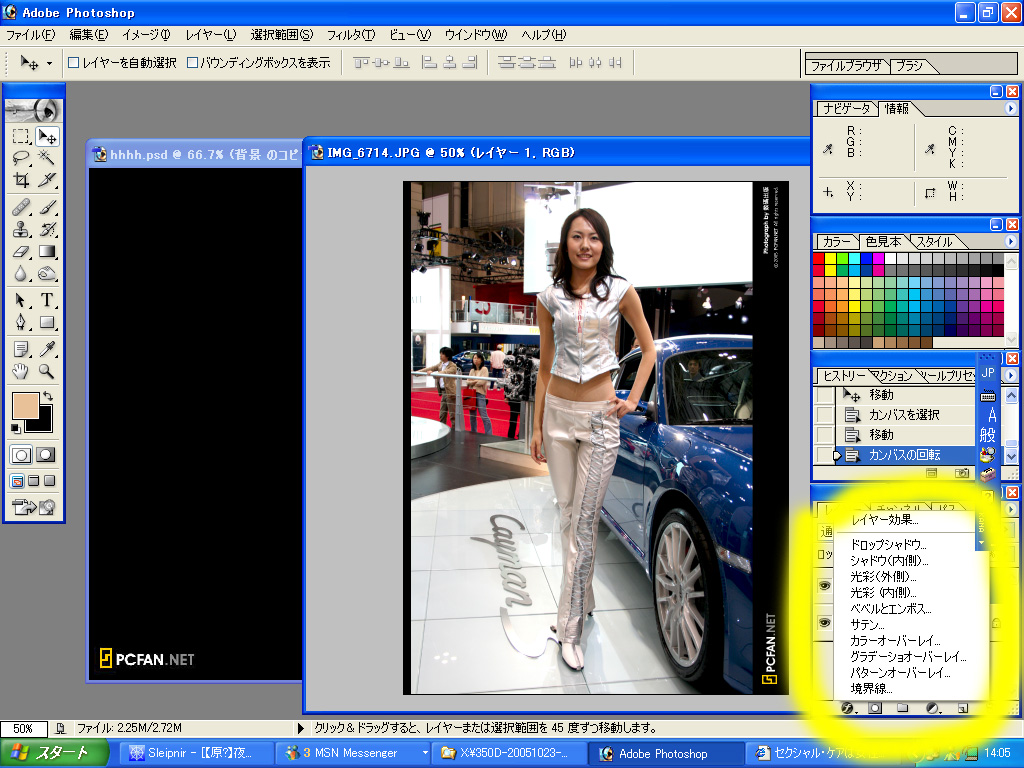This screenshot has height=768, width=1024.
Task: Click the foreground color swatch
Action: pos(24,405)
